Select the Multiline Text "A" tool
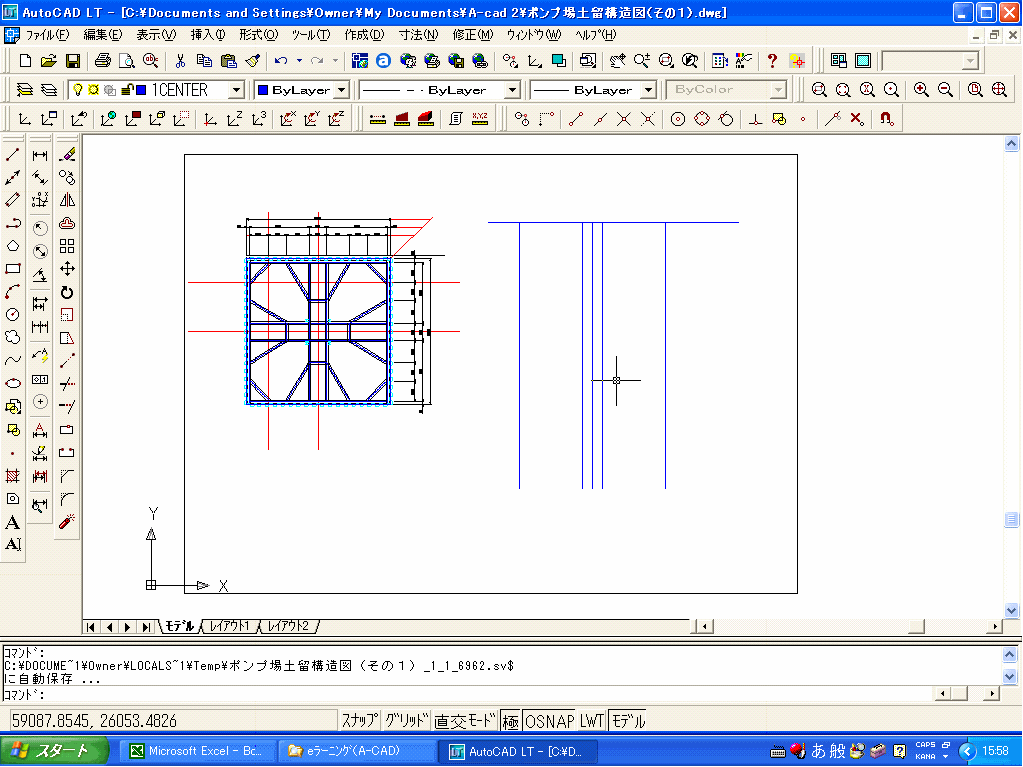 (12, 522)
